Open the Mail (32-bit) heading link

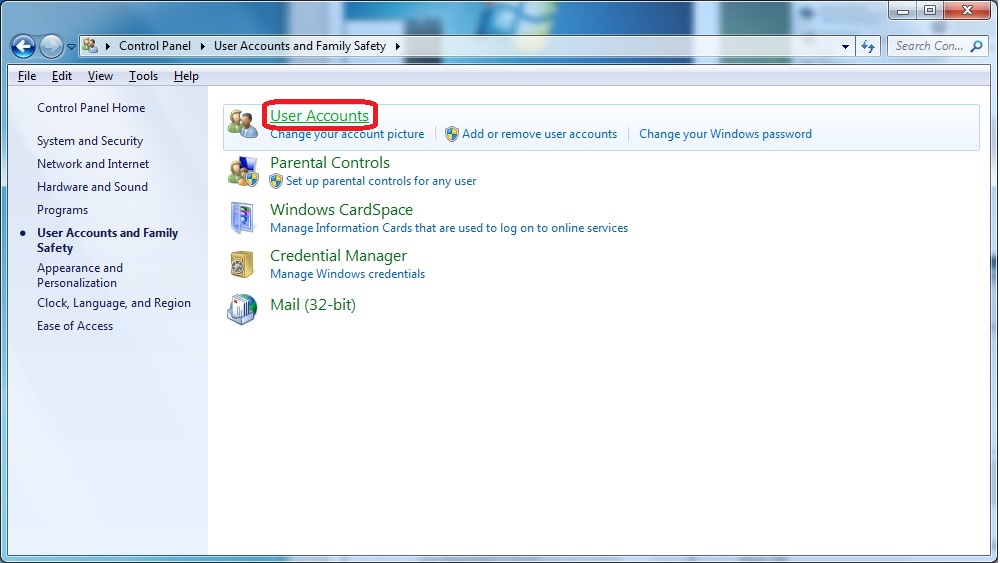click(312, 305)
